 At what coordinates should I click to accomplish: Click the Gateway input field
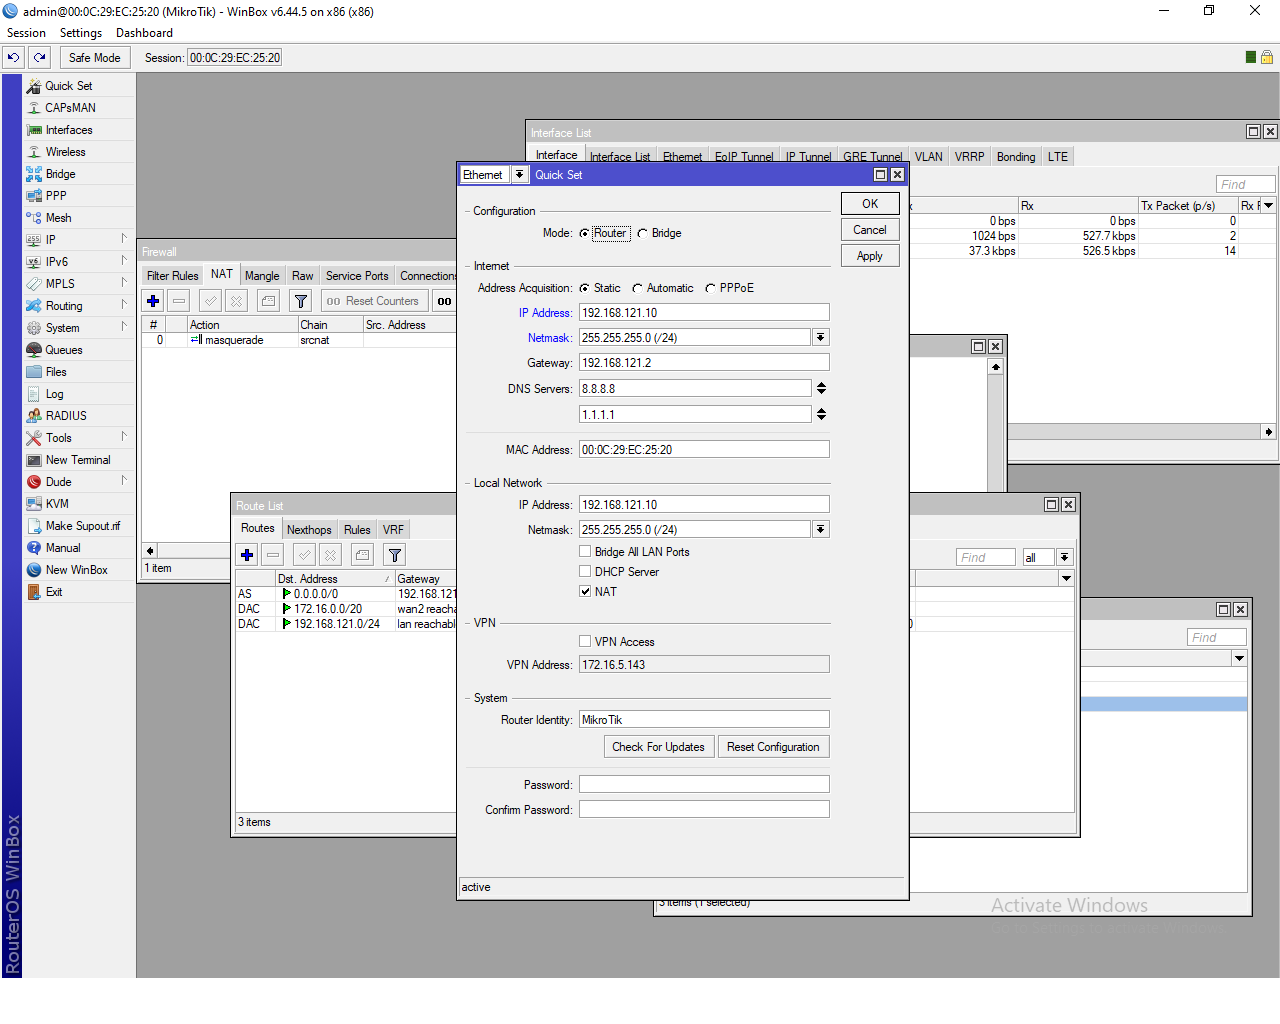[704, 363]
